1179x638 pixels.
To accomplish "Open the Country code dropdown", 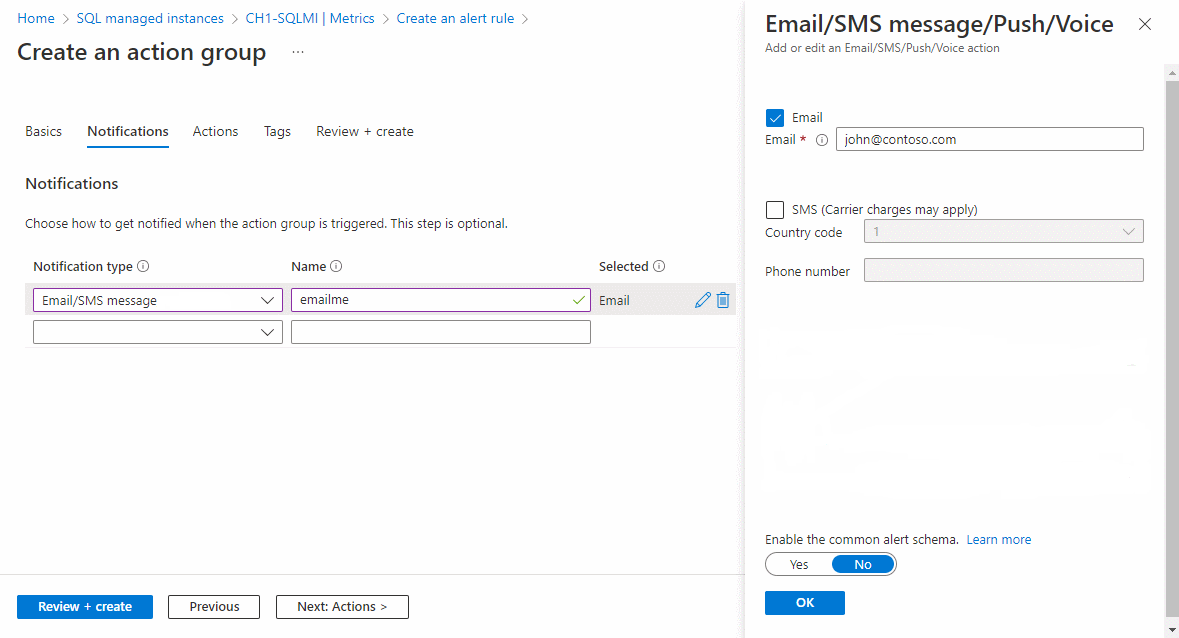I will (1003, 232).
